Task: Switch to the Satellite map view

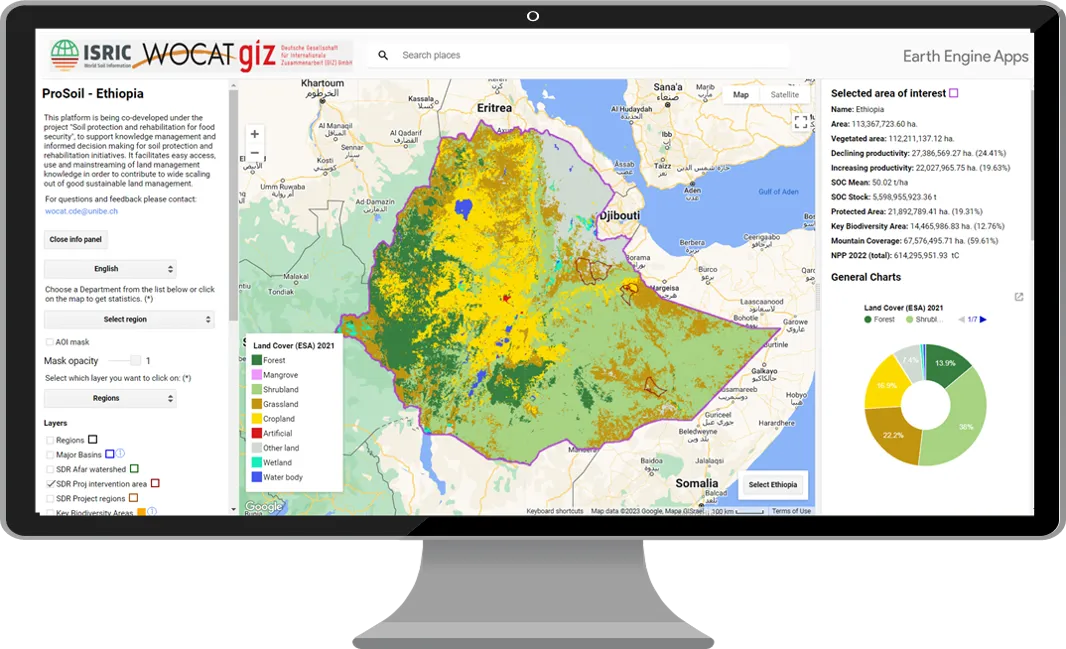Action: [x=784, y=95]
